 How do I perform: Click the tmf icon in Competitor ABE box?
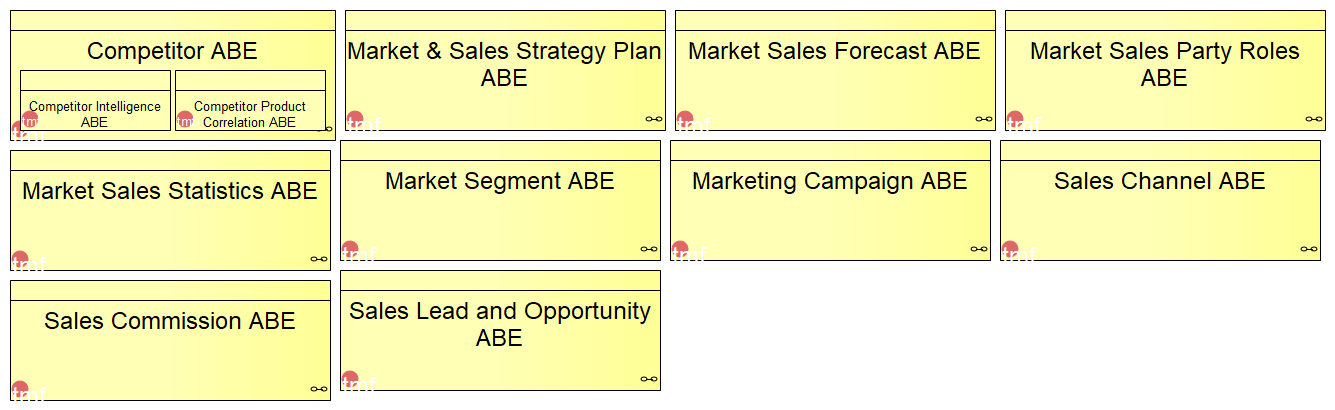coord(18,129)
